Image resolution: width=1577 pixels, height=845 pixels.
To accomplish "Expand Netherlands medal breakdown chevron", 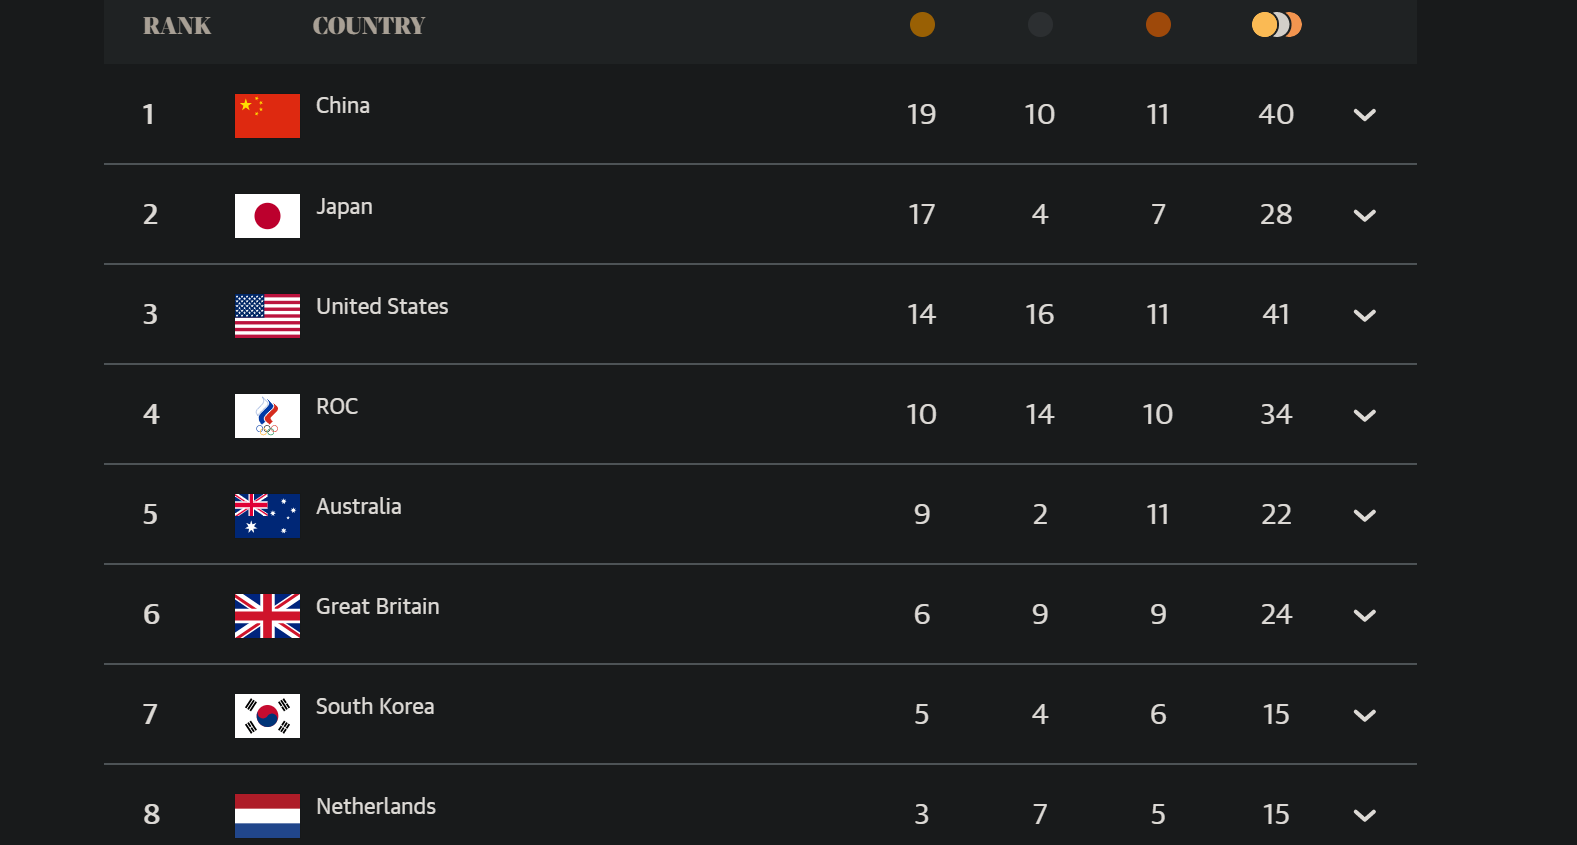I will [x=1364, y=815].
